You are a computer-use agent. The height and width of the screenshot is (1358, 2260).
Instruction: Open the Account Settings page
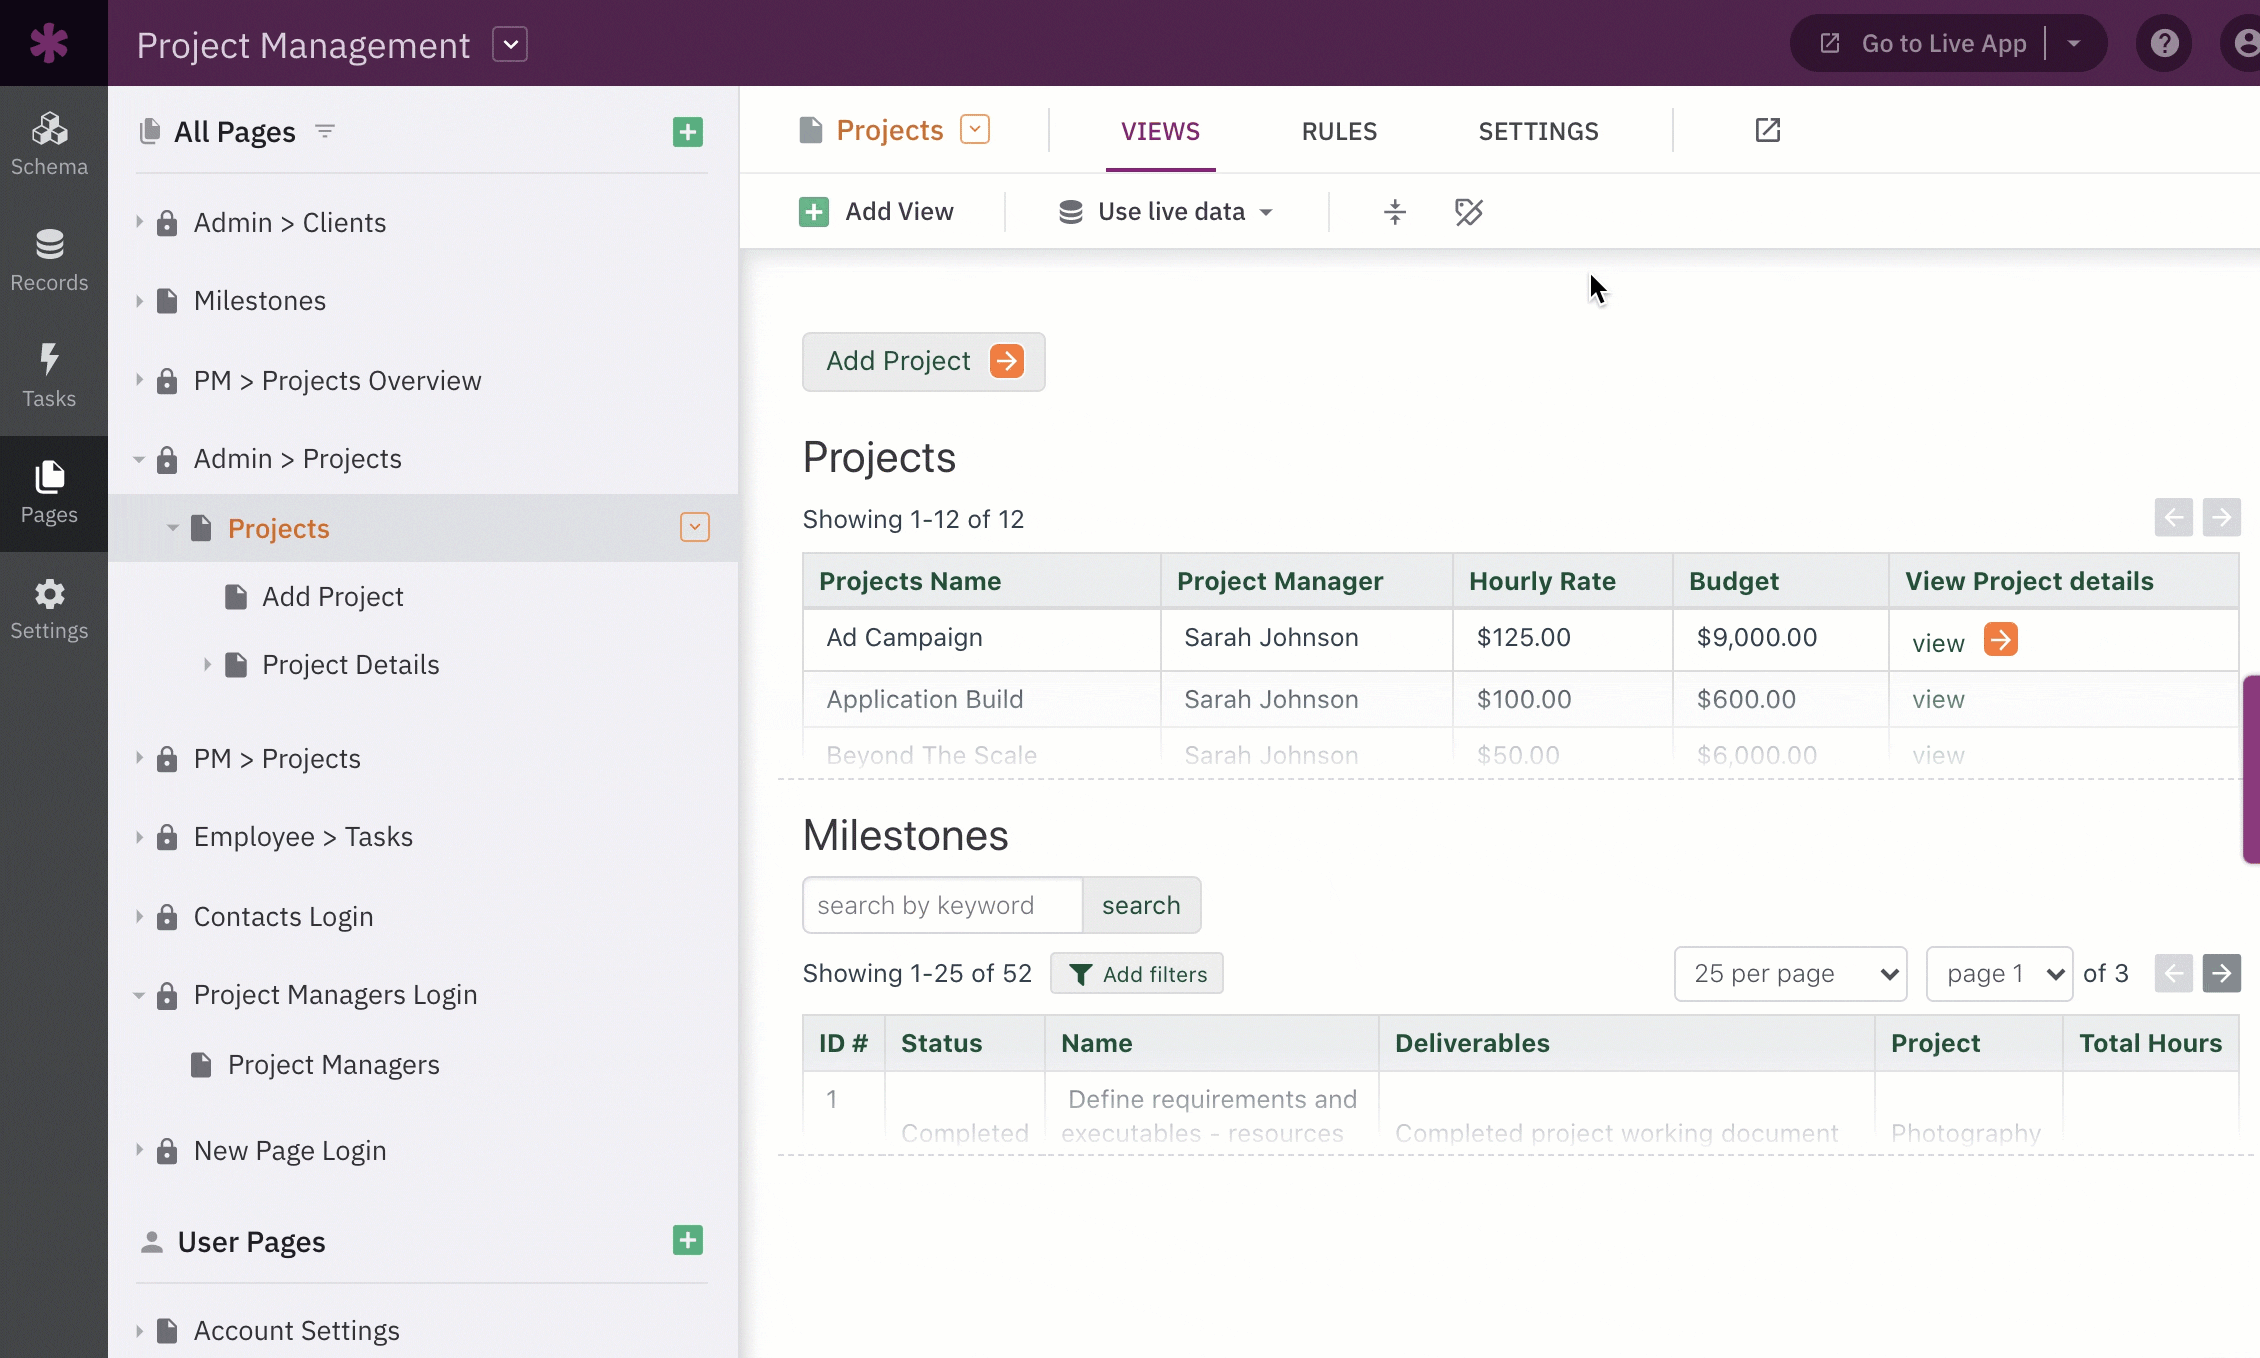[296, 1331]
